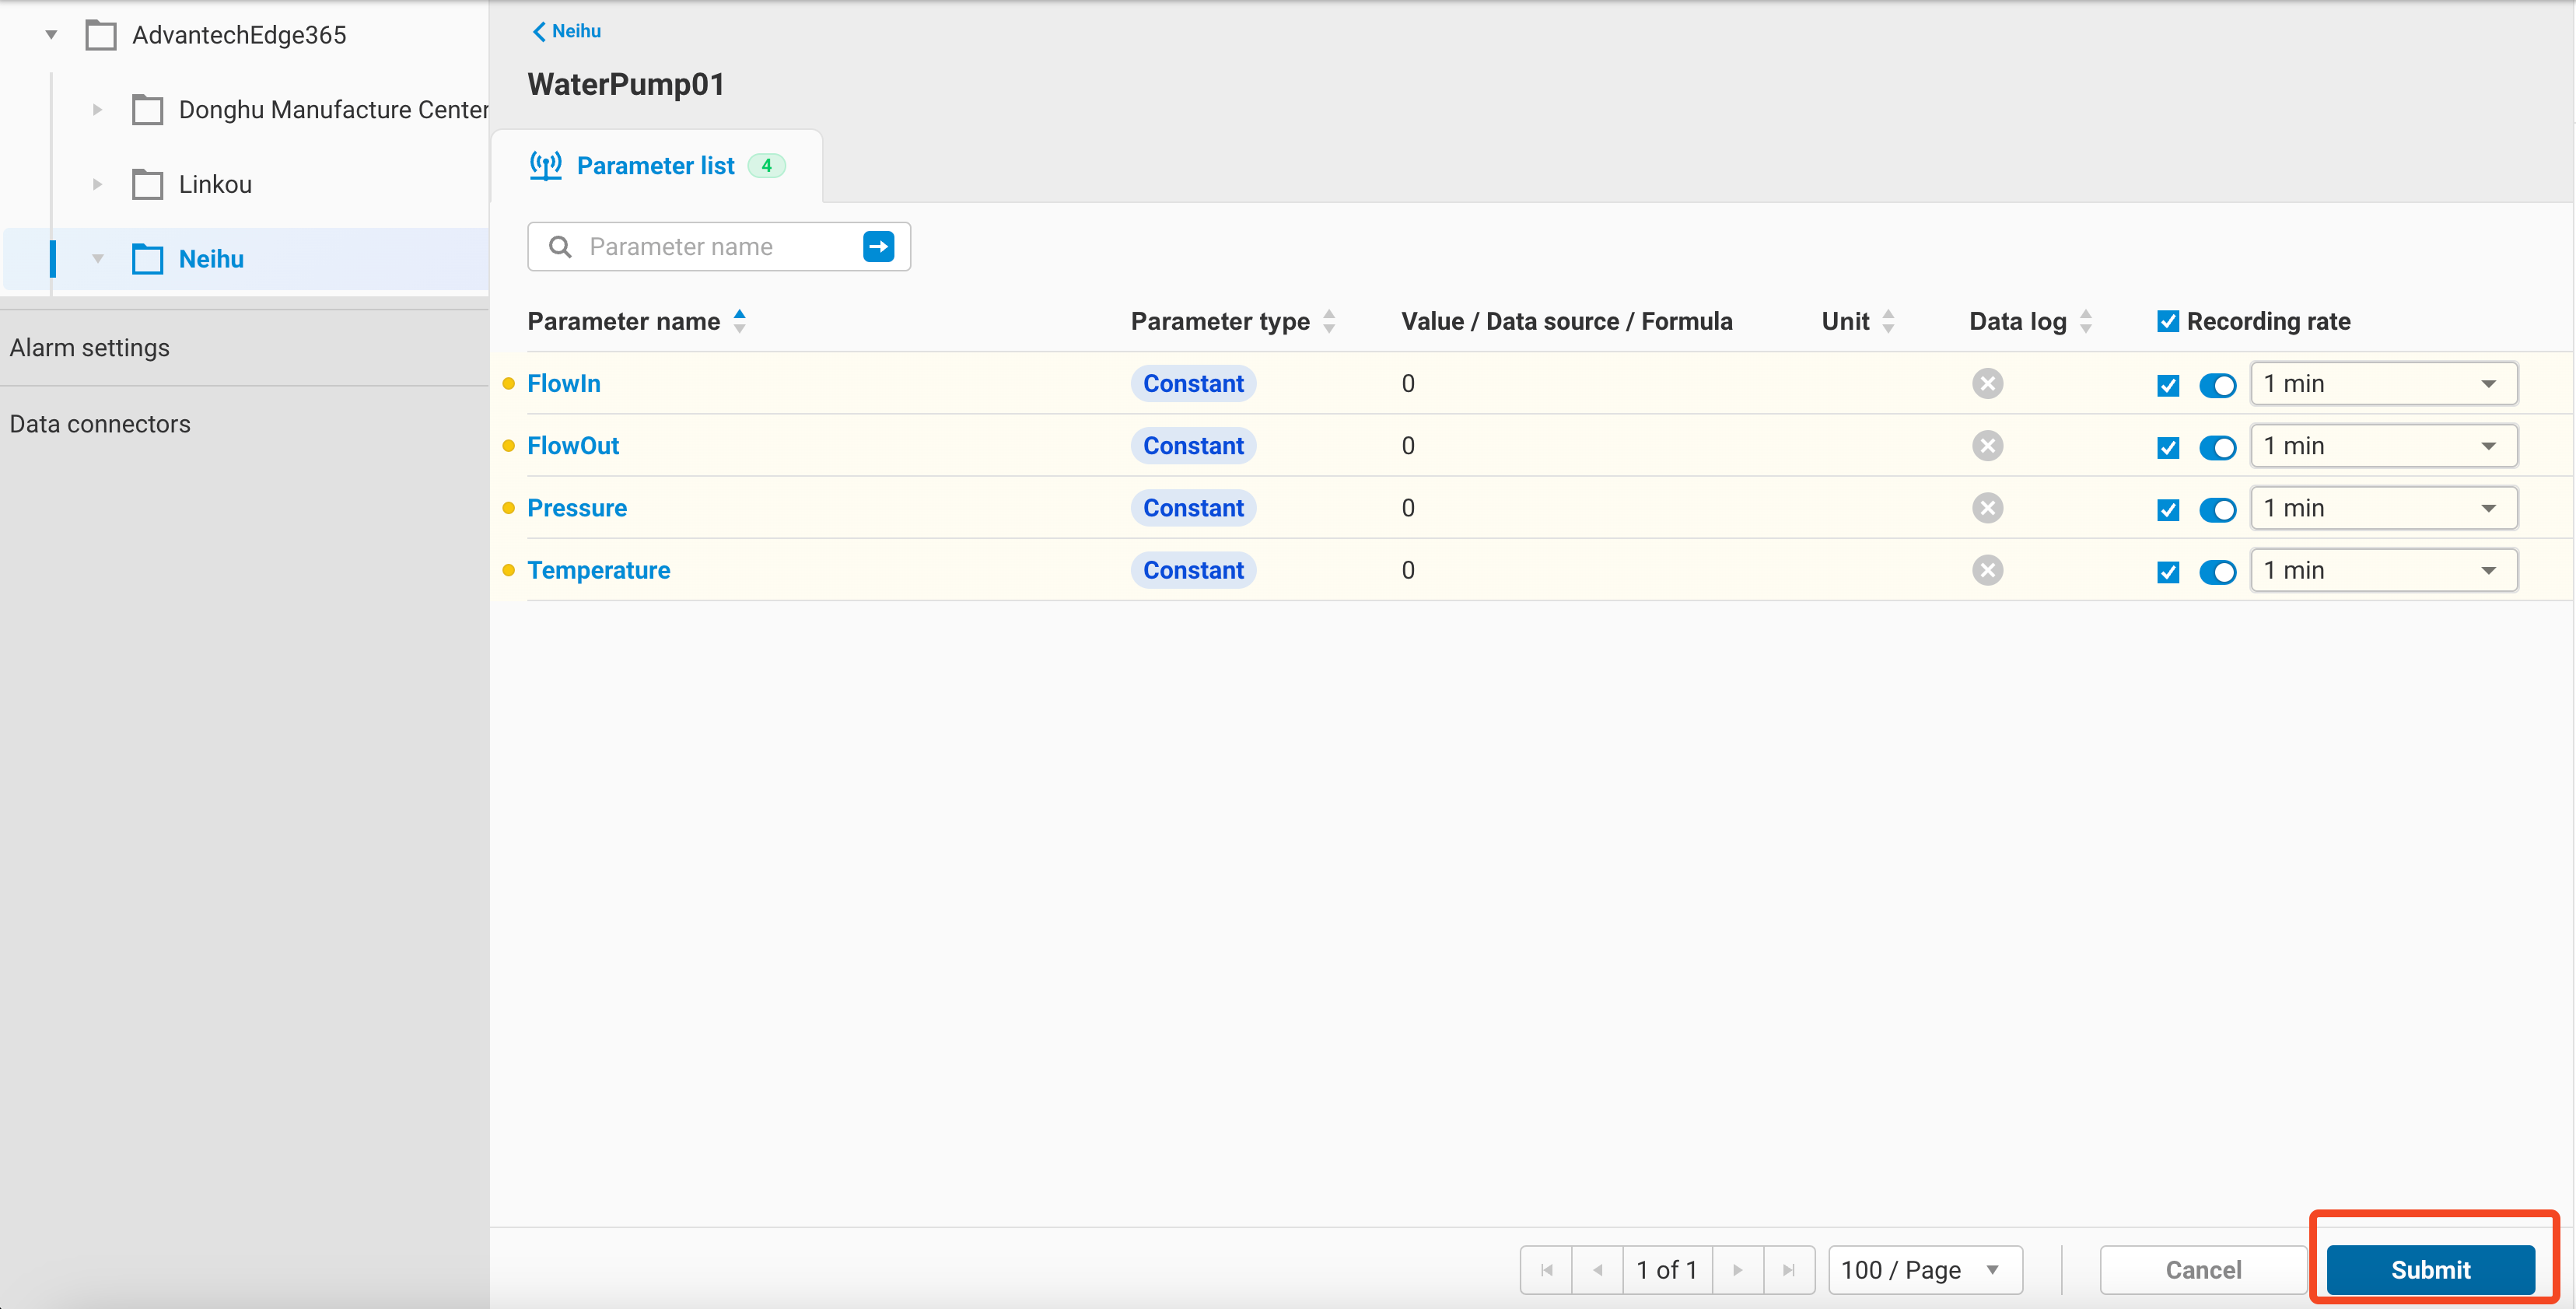Uncheck the Recording rate header checkbox

click(2167, 321)
